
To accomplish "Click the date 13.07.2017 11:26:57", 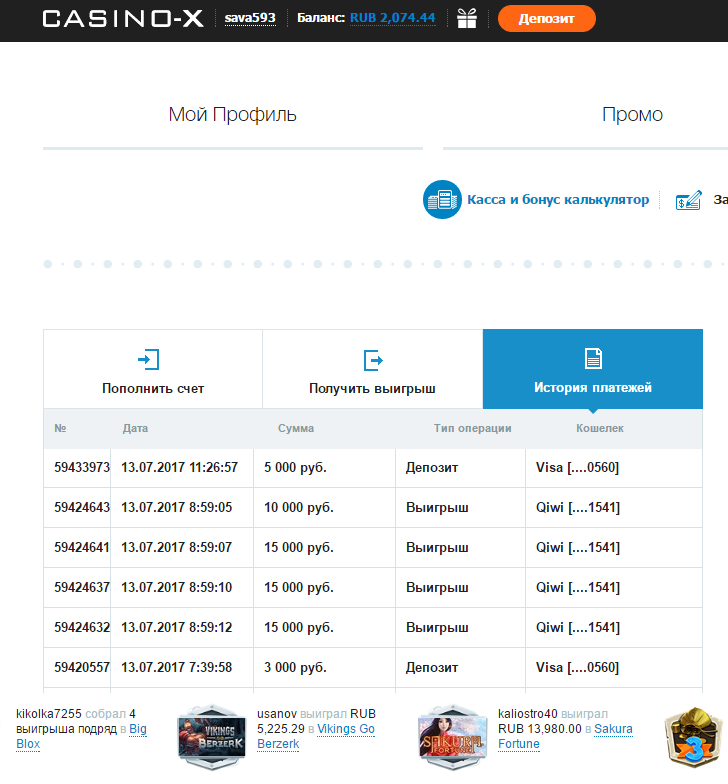I will point(180,468).
